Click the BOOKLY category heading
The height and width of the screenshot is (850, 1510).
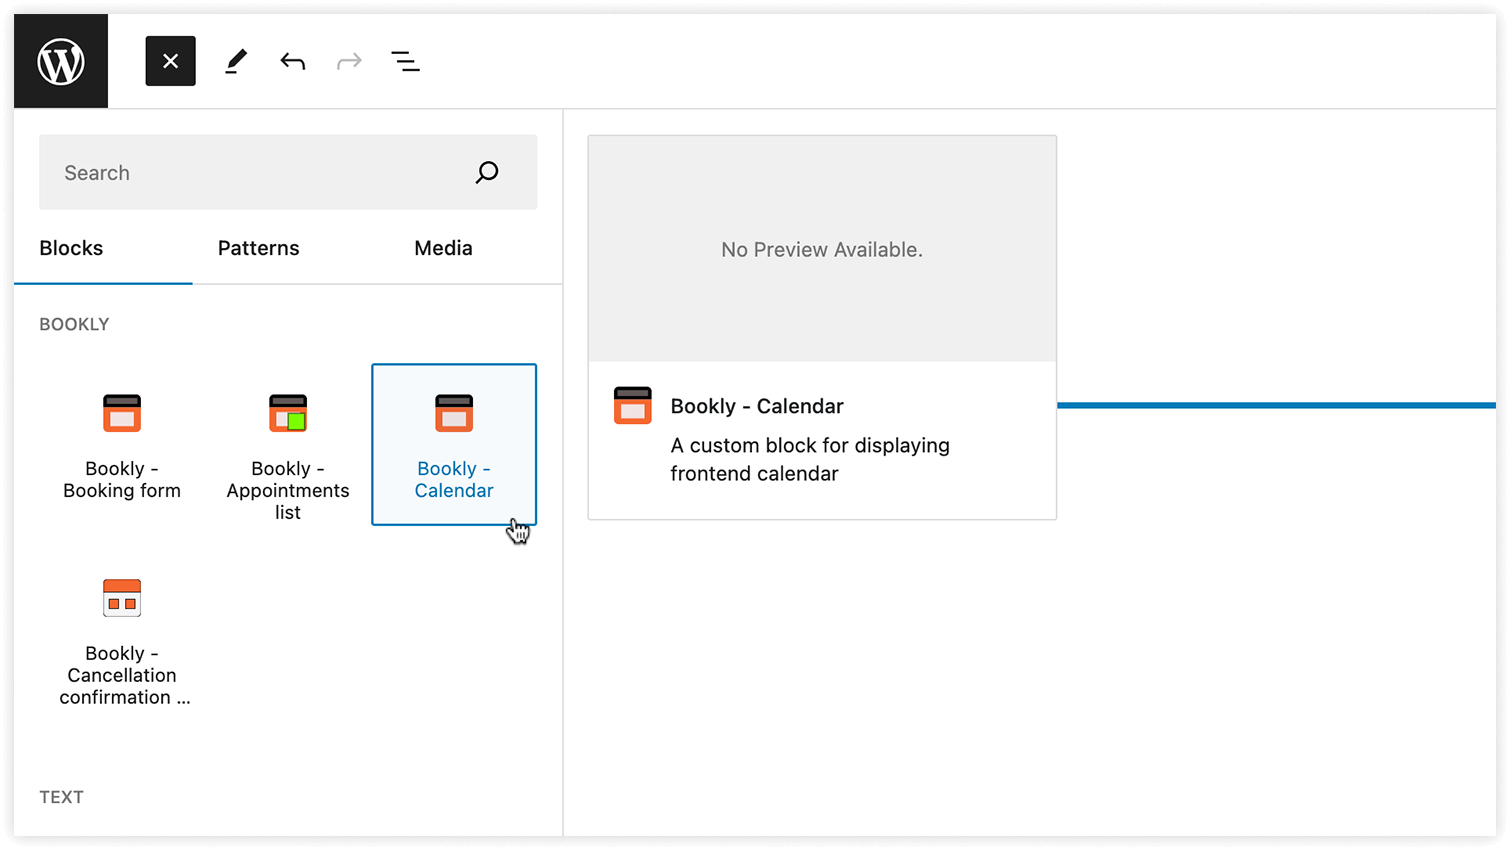tap(74, 324)
